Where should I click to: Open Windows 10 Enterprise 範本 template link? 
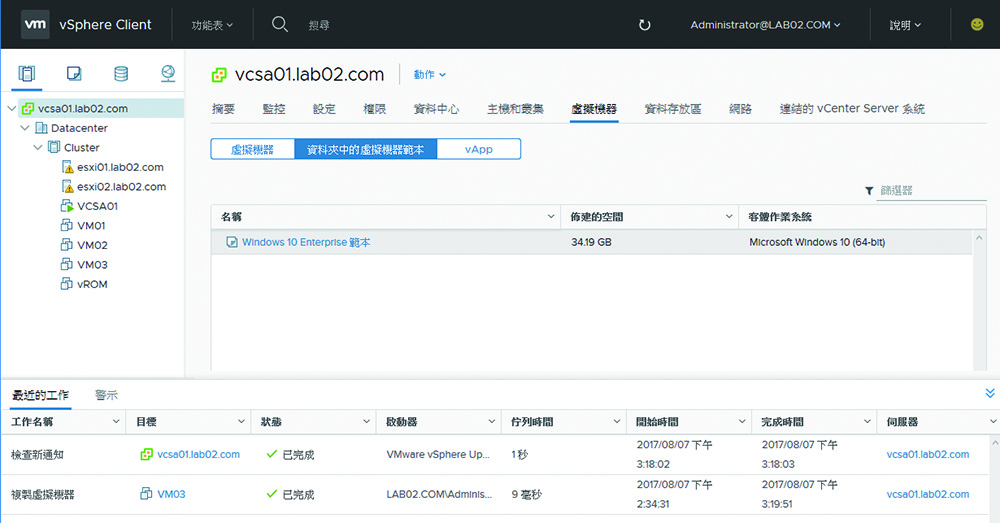306,242
